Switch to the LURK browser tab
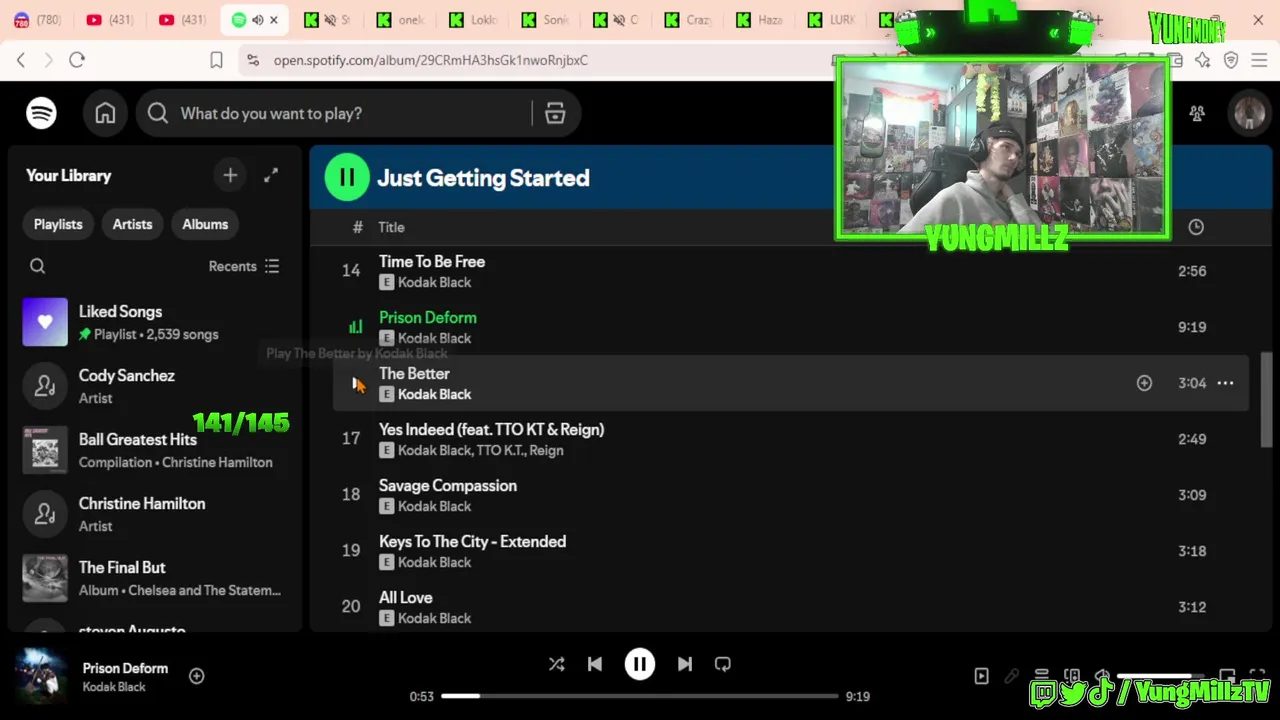The width and height of the screenshot is (1280, 720). [831, 20]
